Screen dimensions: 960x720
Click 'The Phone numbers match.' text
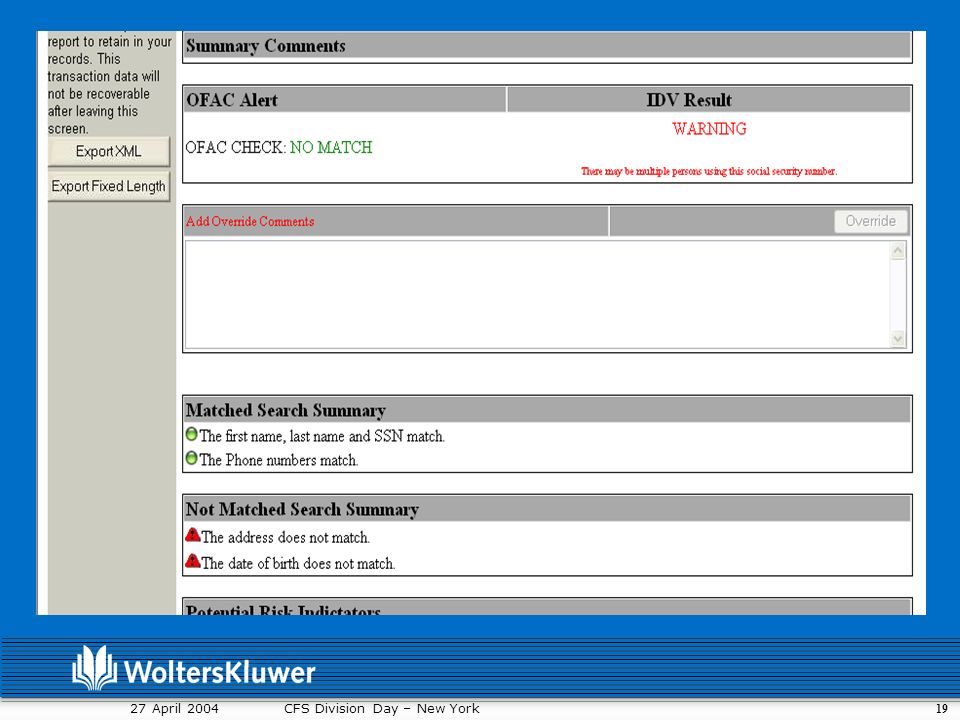coord(279,460)
